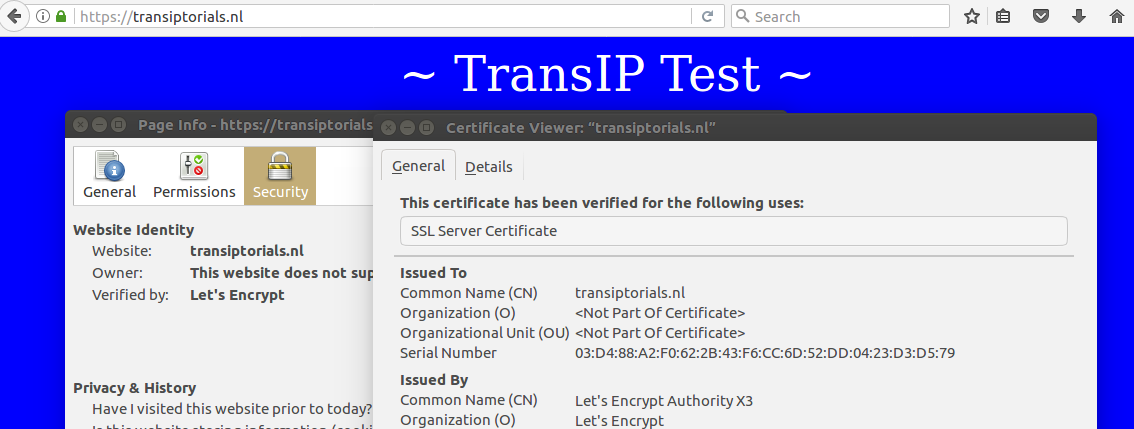This screenshot has width=1134, height=429.
Task: Close the Page Info window
Action: click(80, 124)
